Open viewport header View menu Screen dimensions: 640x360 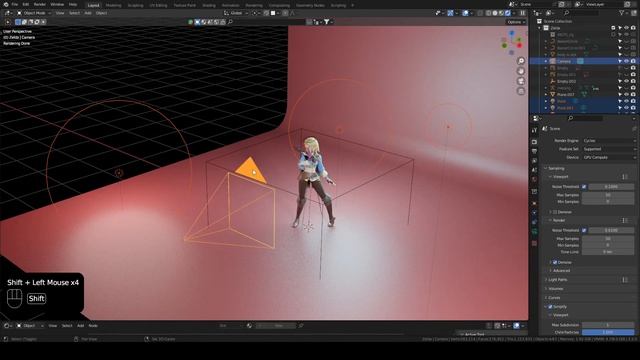(60, 13)
